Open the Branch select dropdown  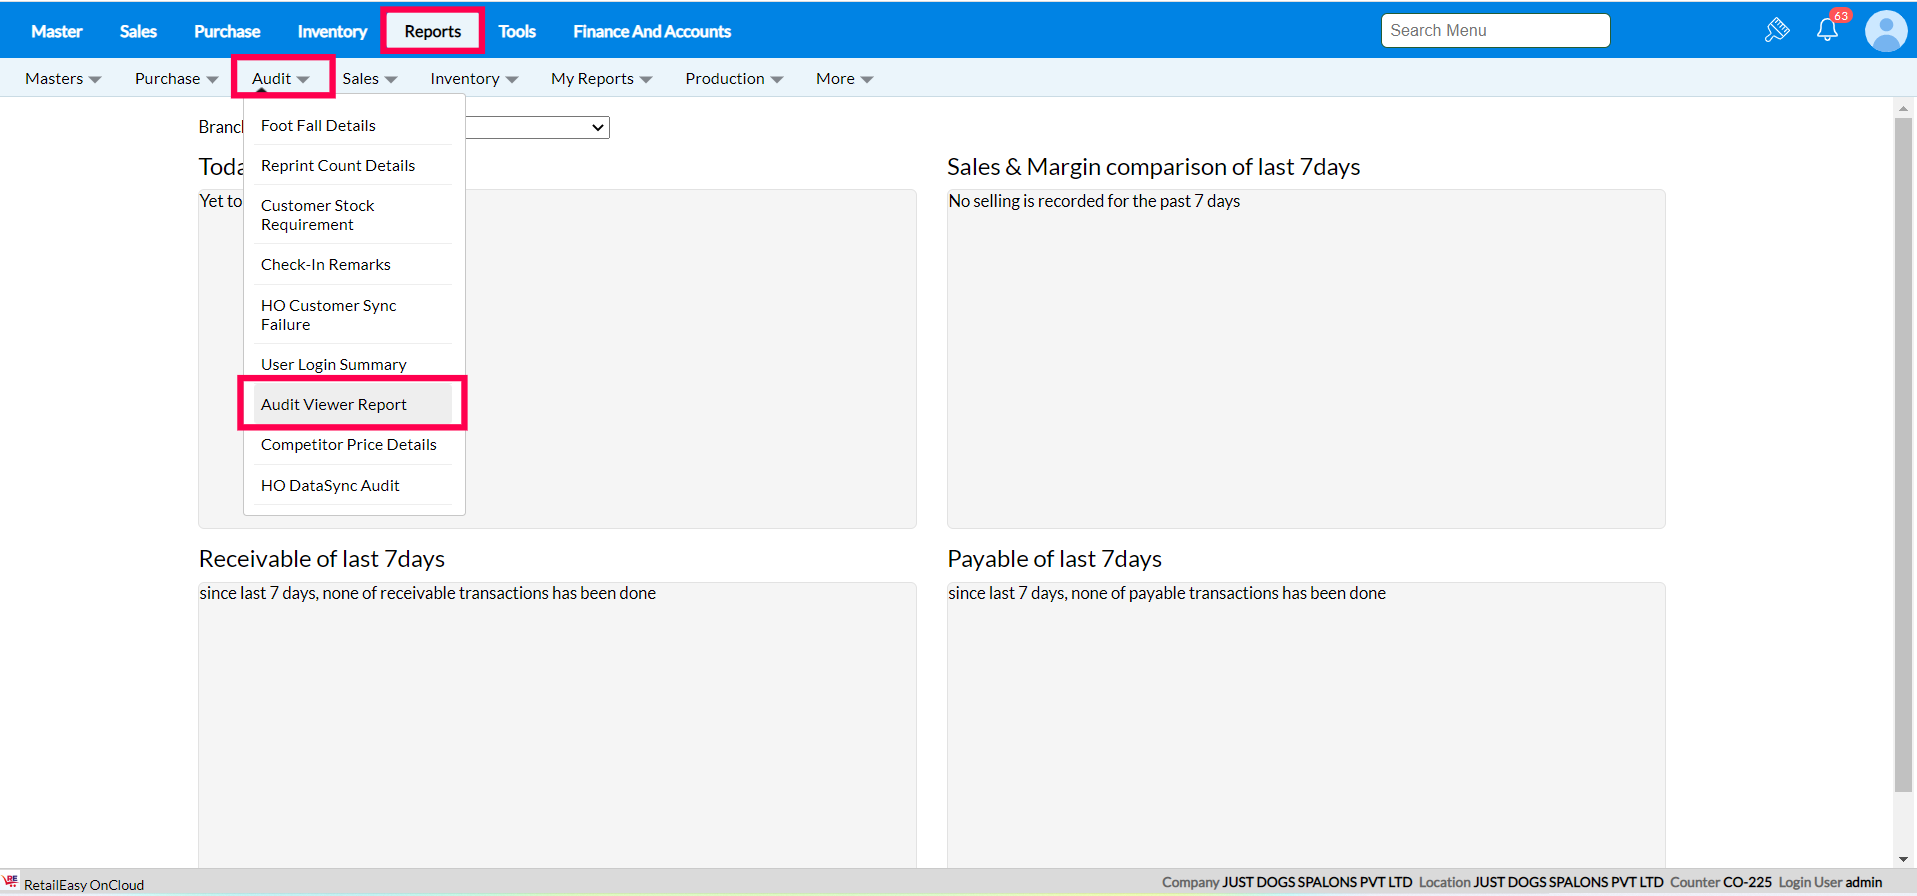(x=538, y=127)
